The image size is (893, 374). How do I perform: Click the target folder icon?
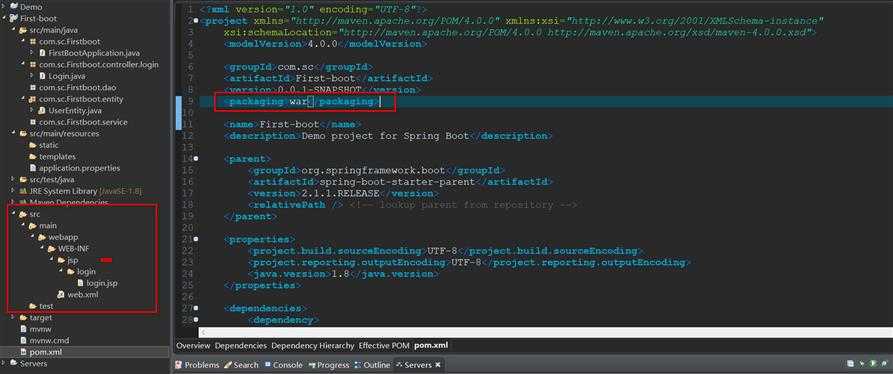pyautogui.click(x=23, y=318)
